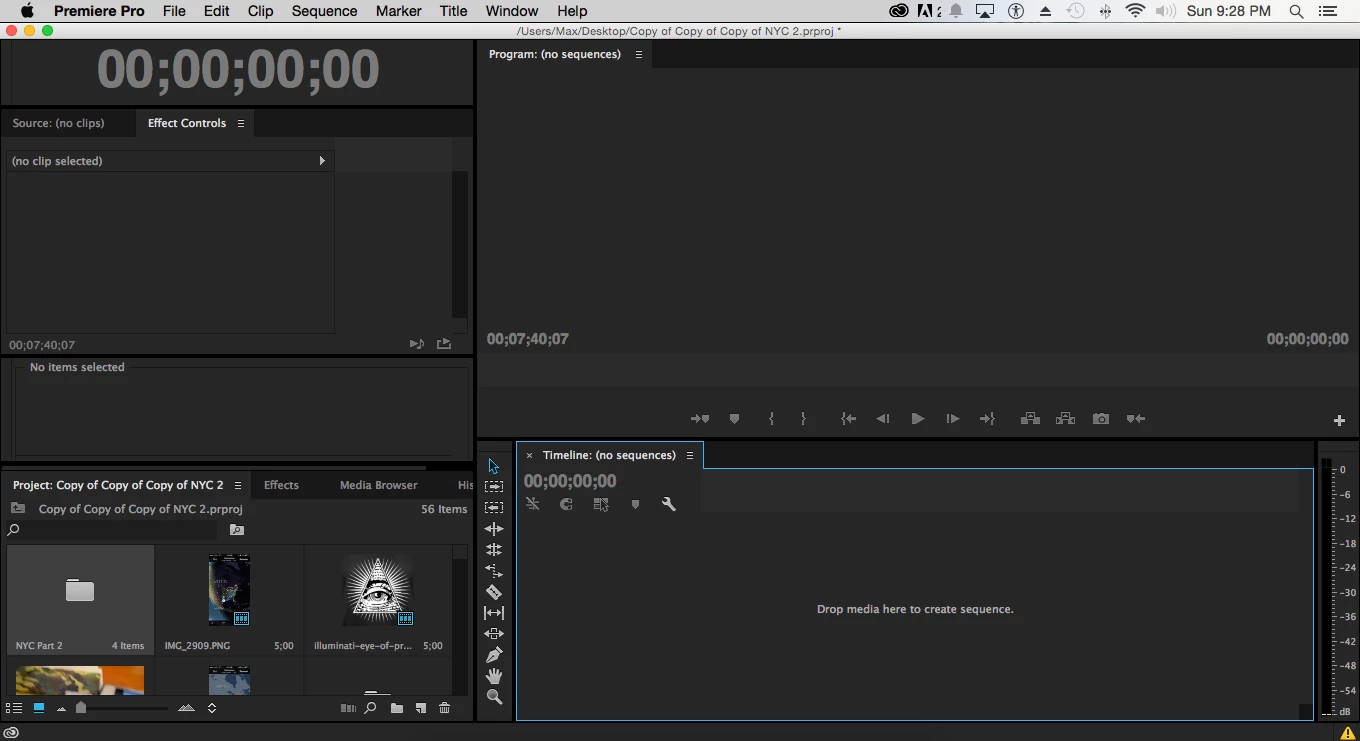Click zoom out small mountains icon
The height and width of the screenshot is (741, 1360).
[x=61, y=709]
